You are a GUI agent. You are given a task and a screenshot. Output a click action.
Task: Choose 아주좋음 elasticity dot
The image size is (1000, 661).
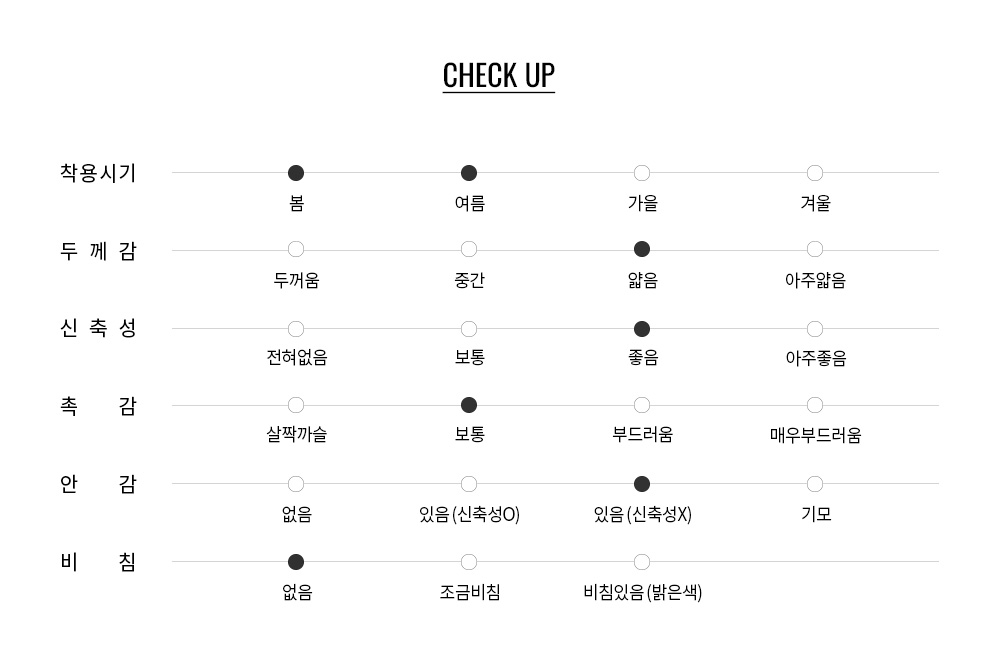point(815,329)
